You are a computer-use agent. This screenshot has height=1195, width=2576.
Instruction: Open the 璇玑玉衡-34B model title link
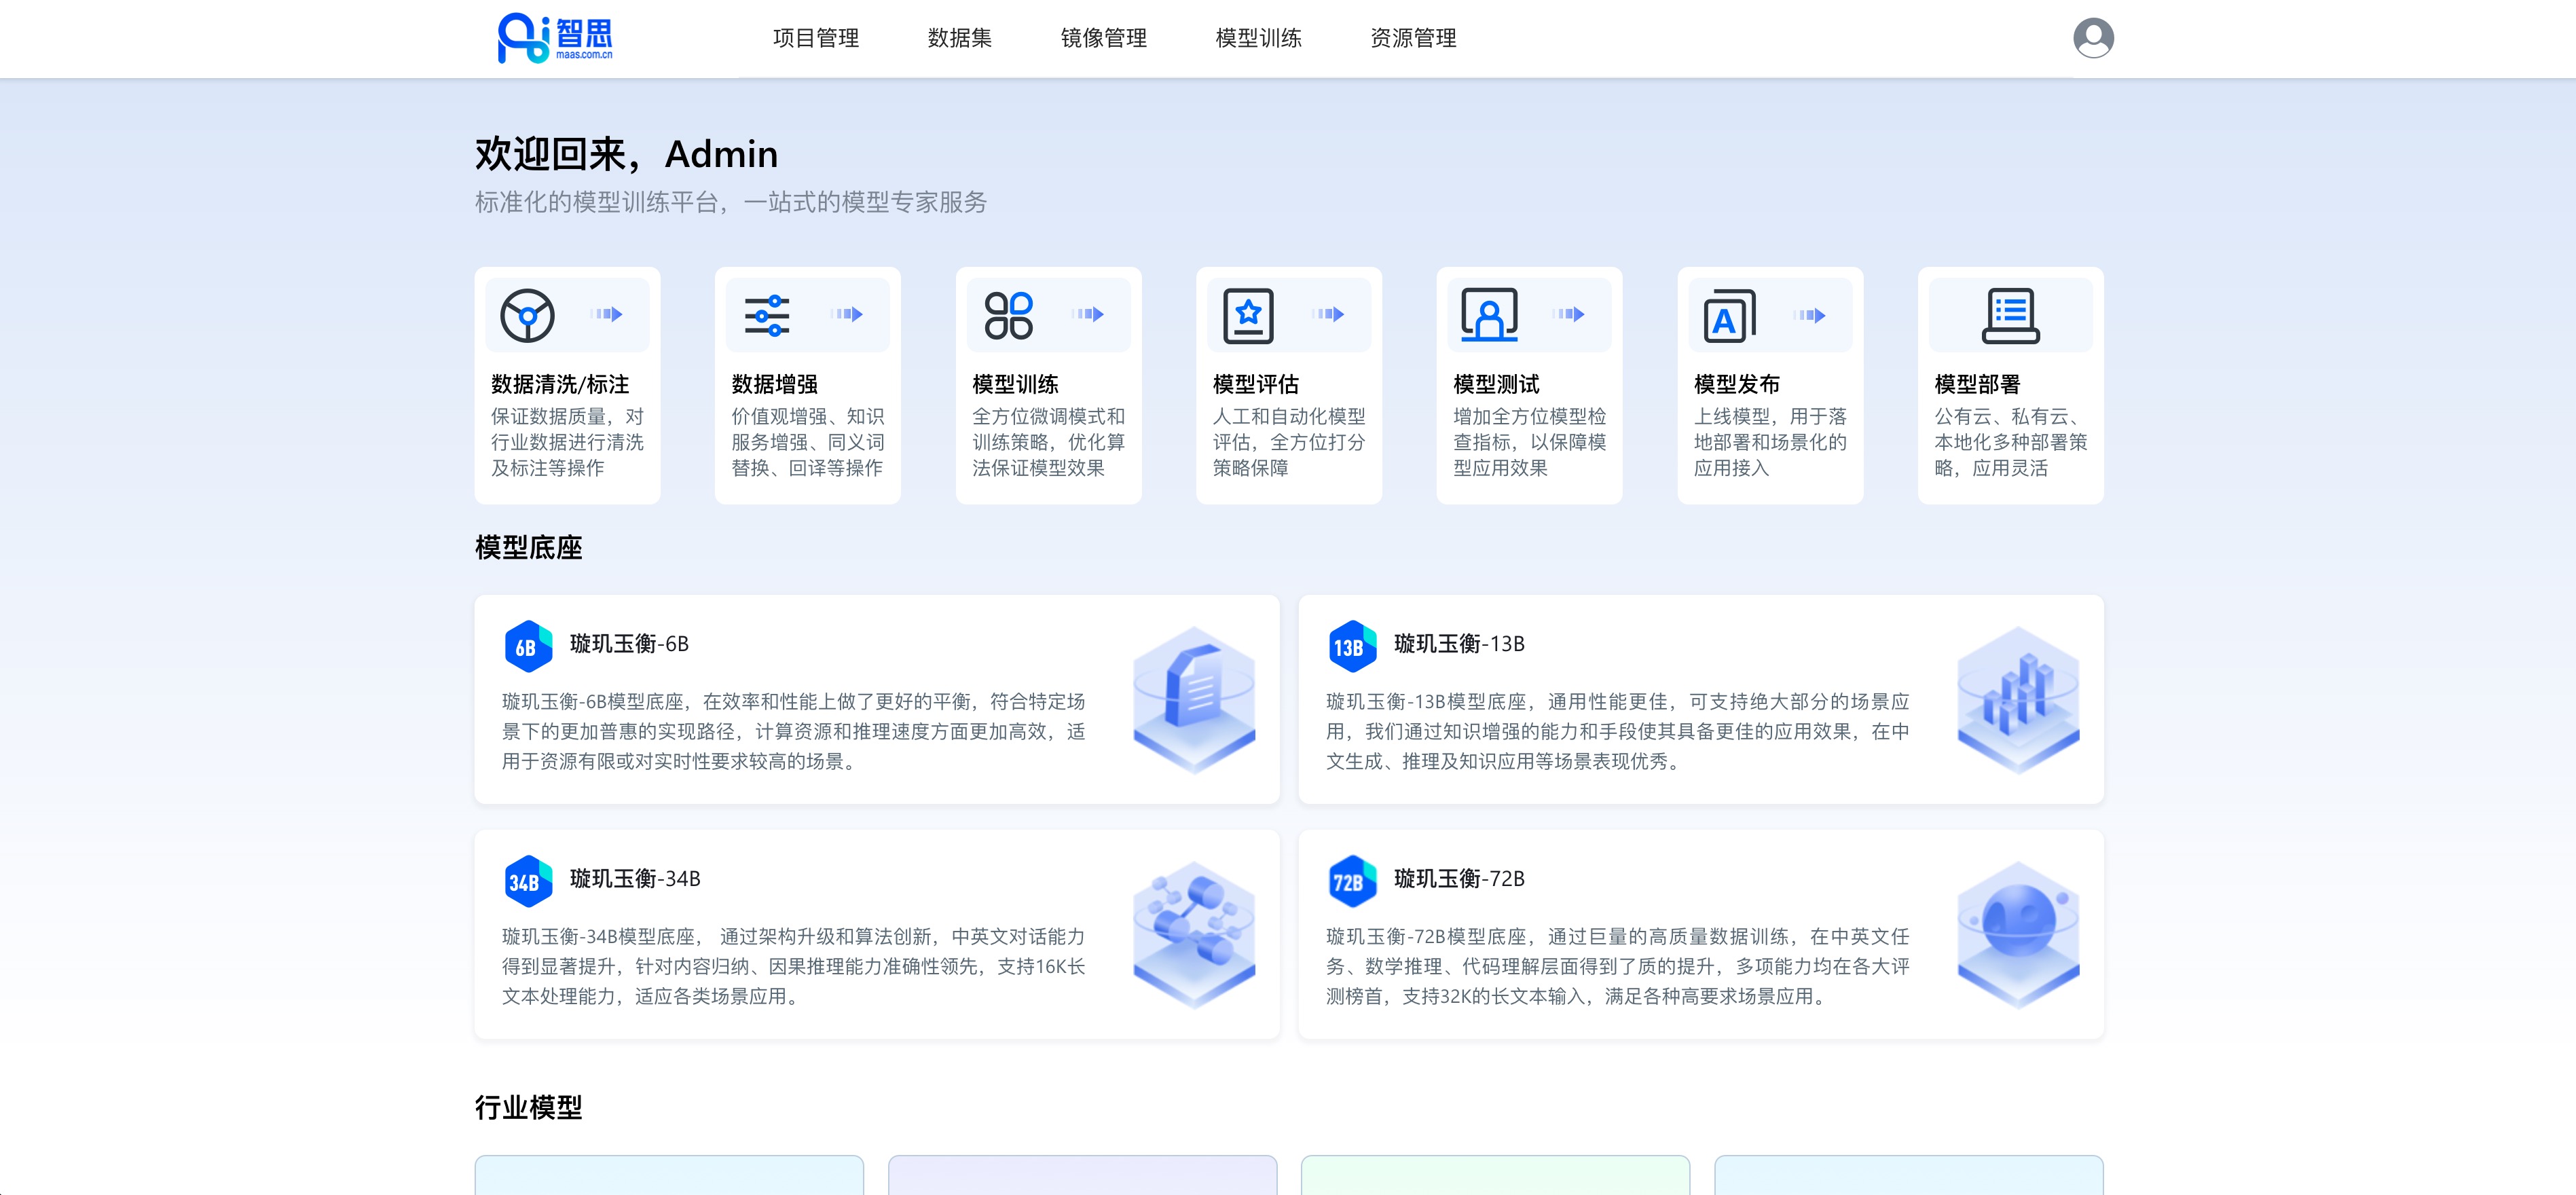635,879
